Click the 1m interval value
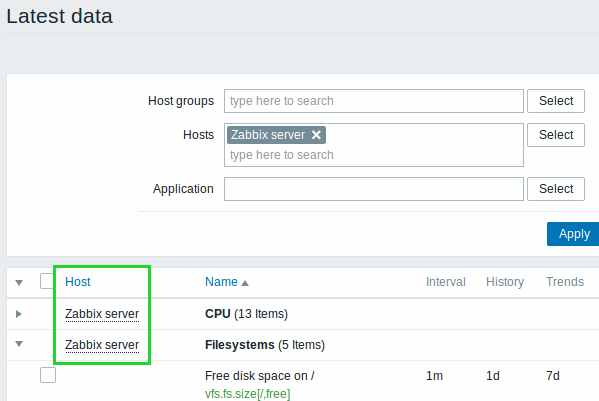Image resolution: width=599 pixels, height=401 pixels. [x=434, y=376]
